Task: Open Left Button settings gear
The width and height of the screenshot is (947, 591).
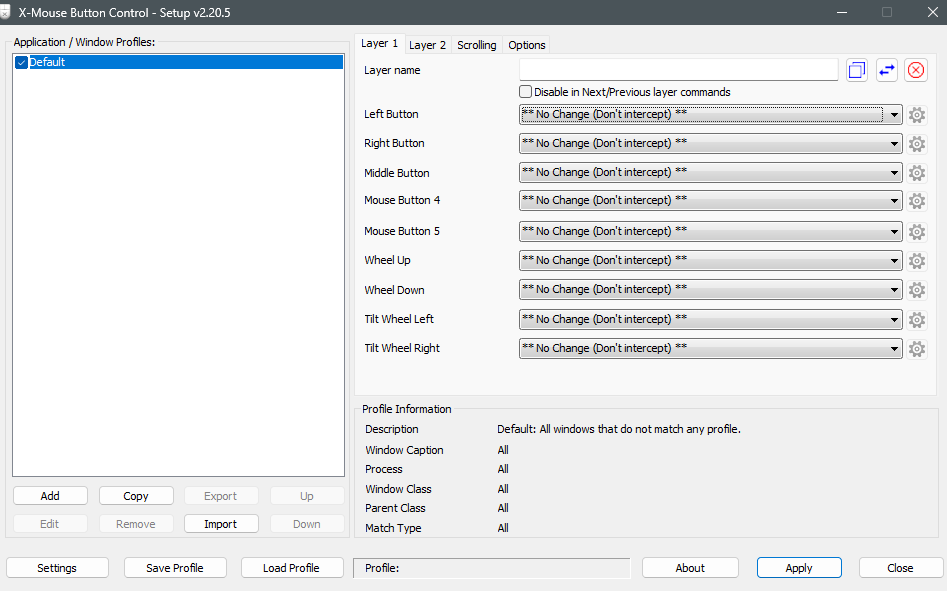Action: click(917, 115)
